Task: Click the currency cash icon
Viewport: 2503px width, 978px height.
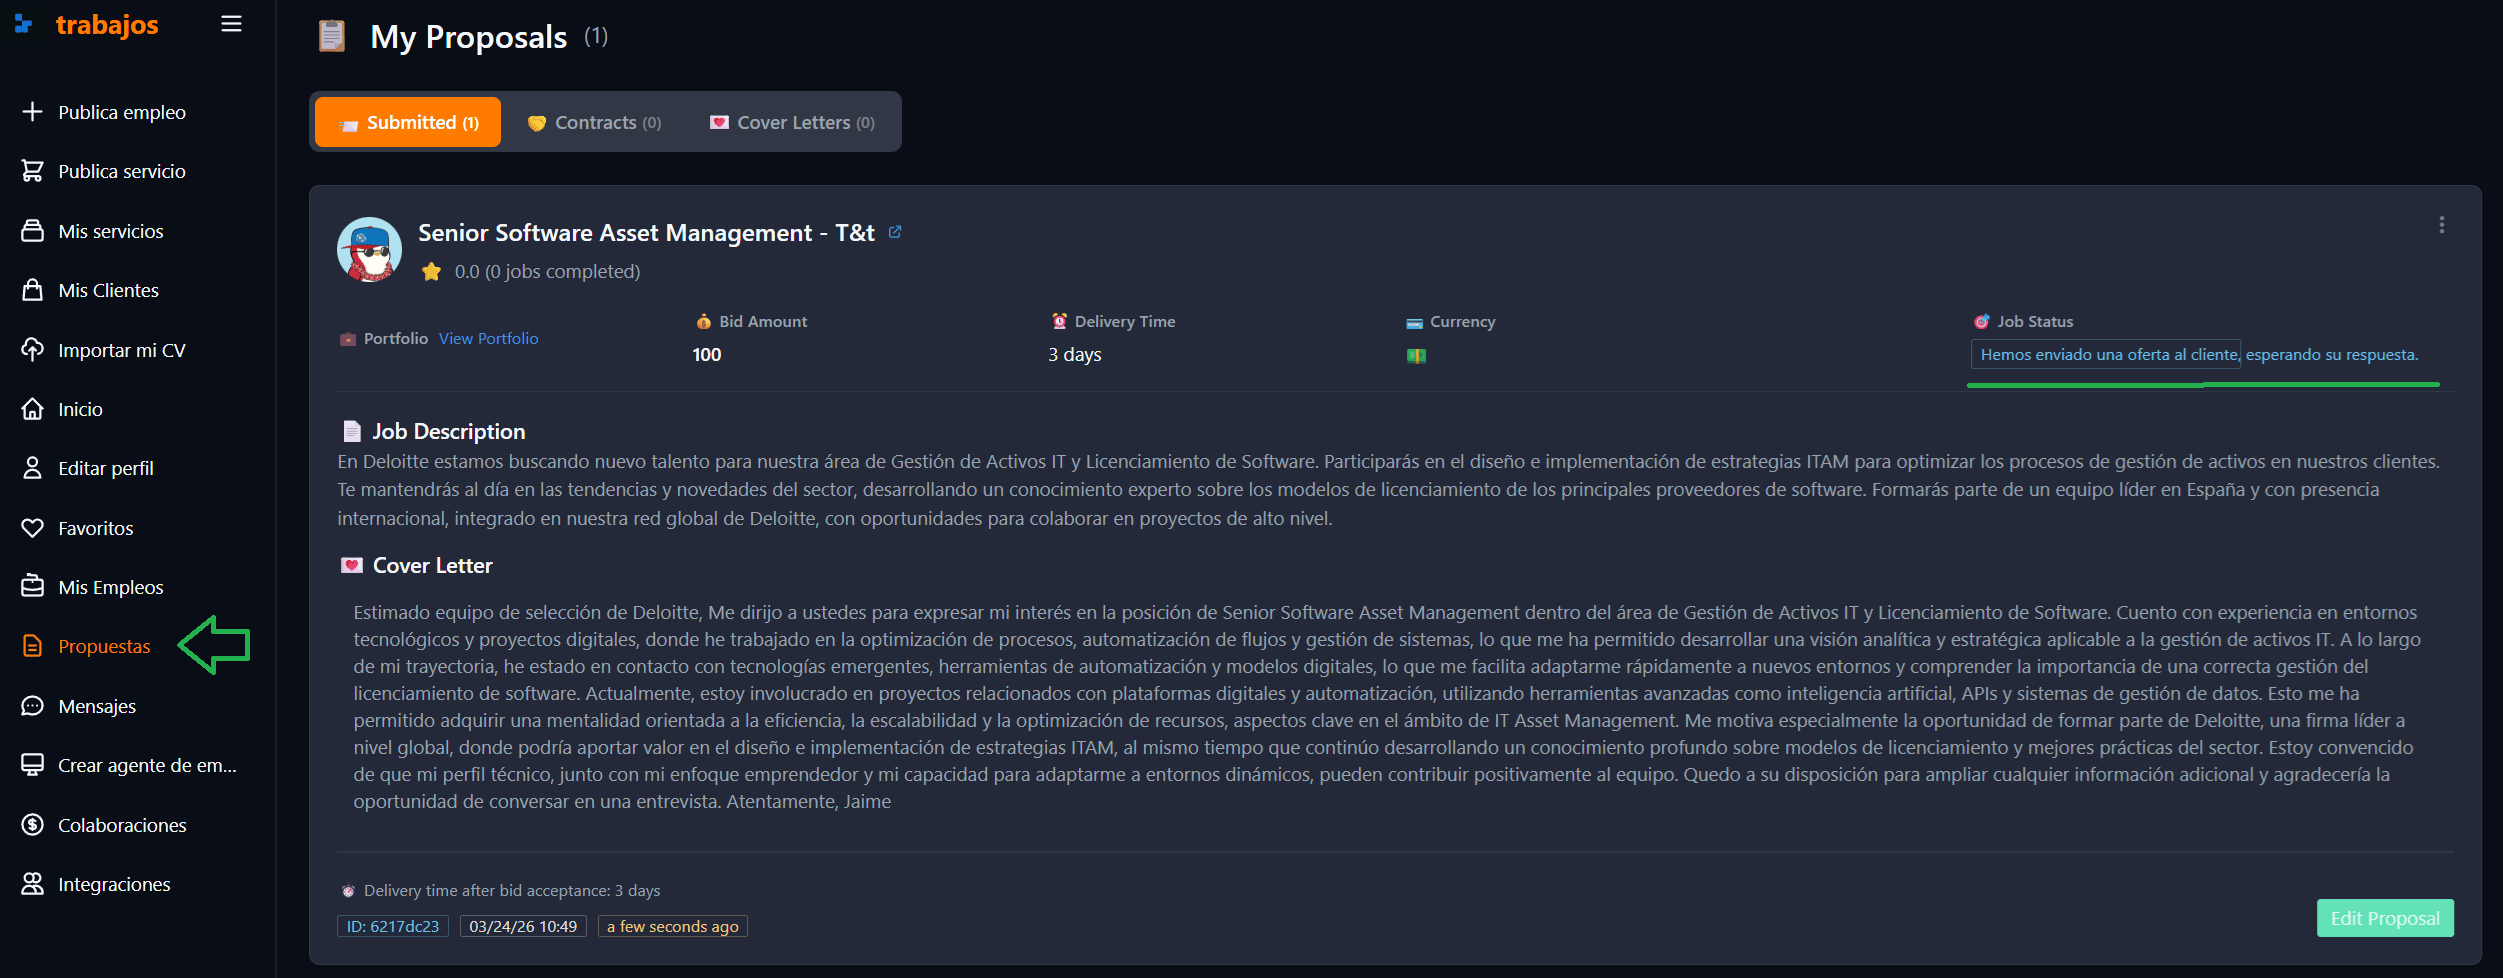Action: 1416,356
